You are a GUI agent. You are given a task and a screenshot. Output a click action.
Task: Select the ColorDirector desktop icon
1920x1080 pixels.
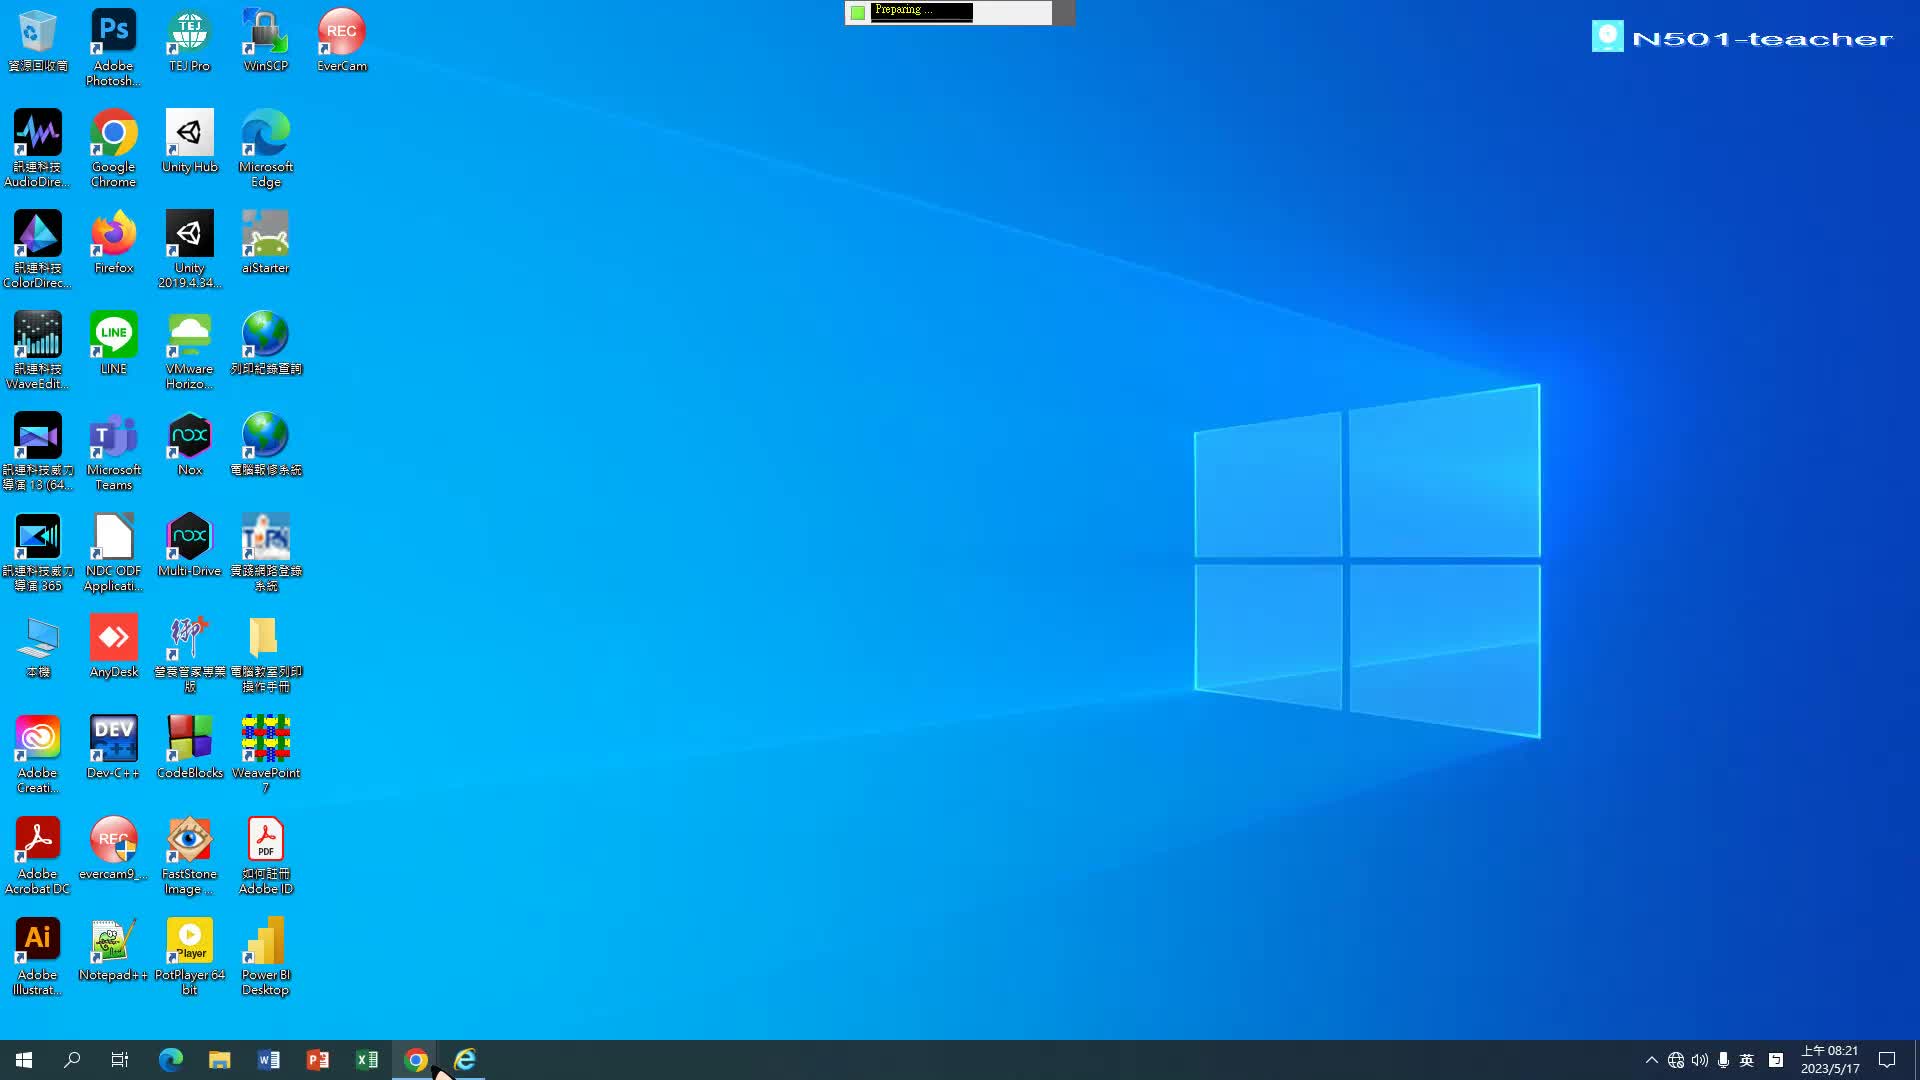point(38,249)
